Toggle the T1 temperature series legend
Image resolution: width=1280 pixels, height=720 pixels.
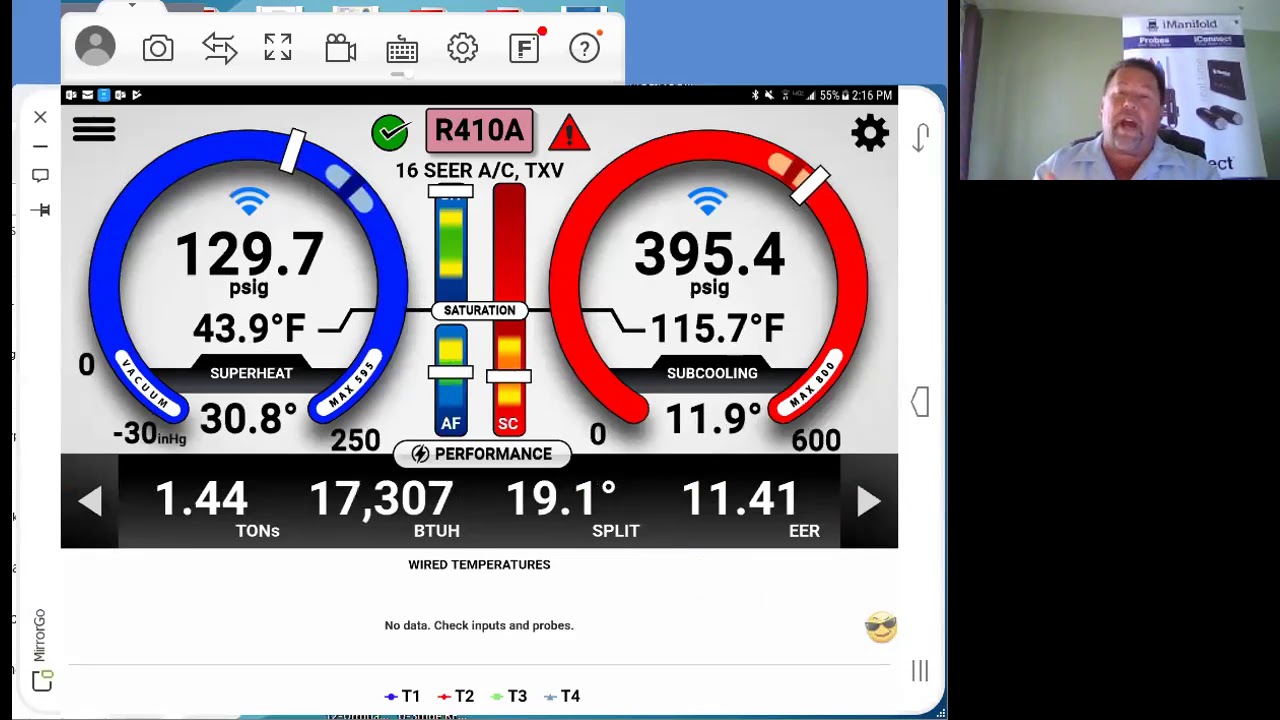tap(402, 696)
